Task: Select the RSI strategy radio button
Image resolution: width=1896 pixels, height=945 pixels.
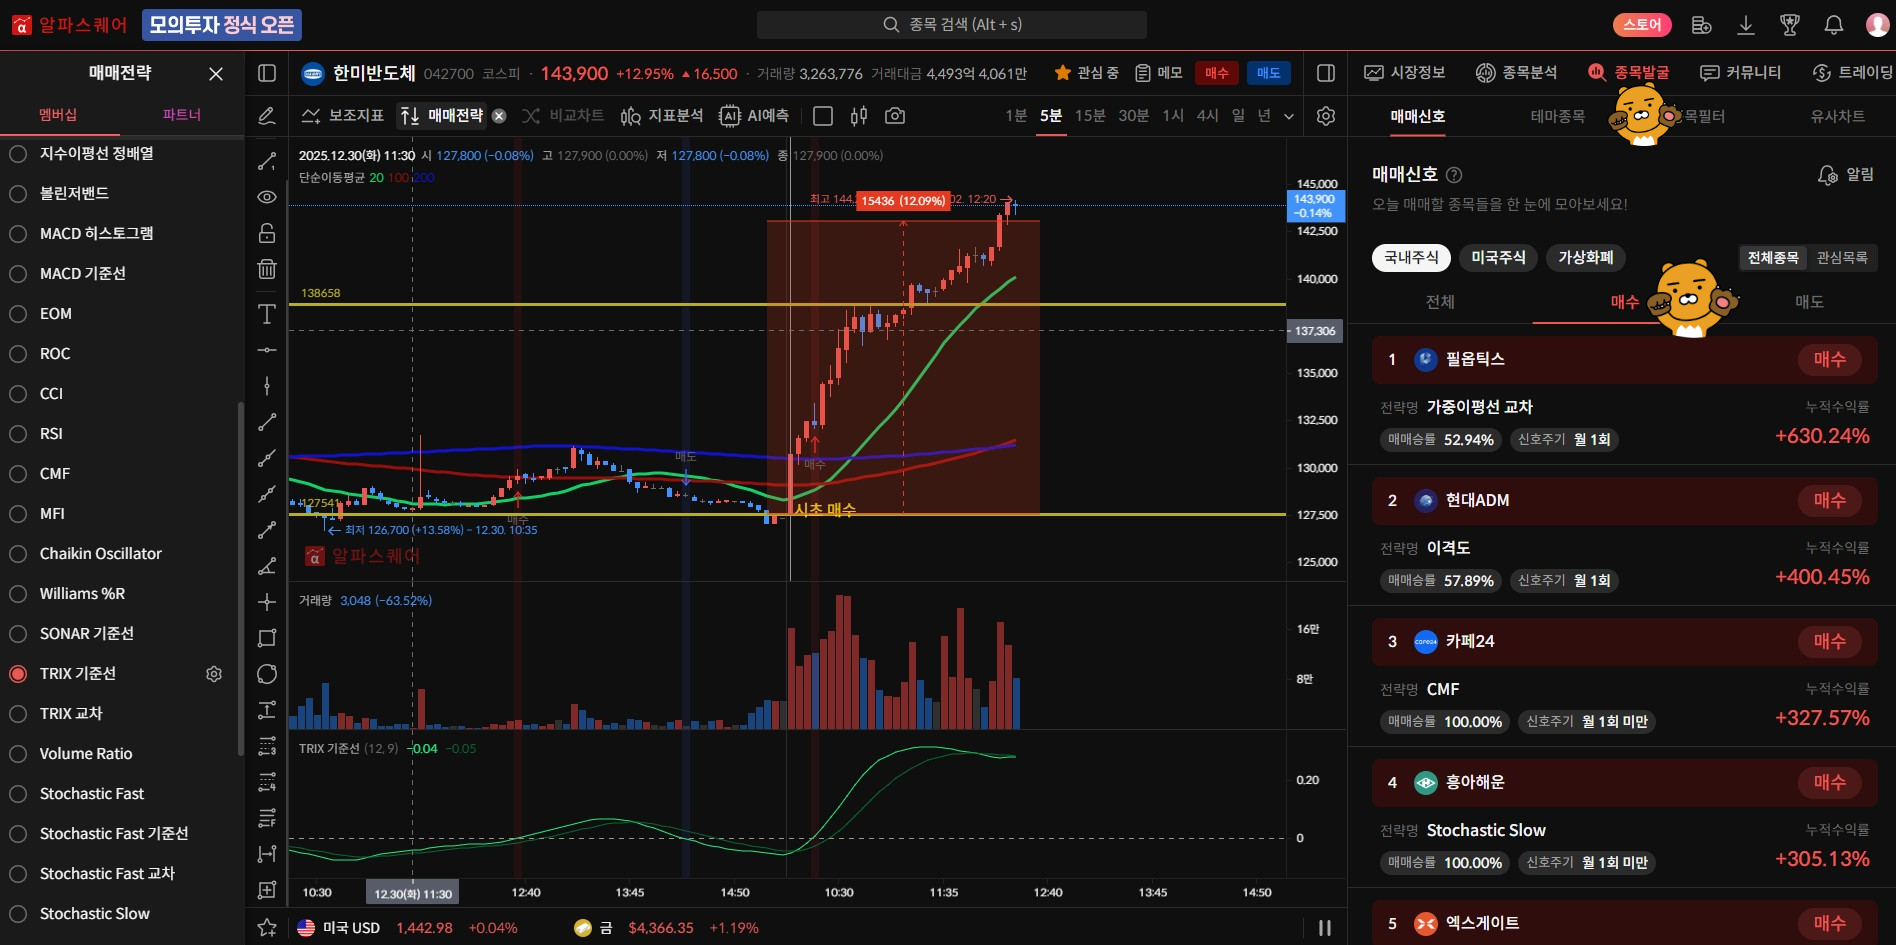Action: point(18,434)
